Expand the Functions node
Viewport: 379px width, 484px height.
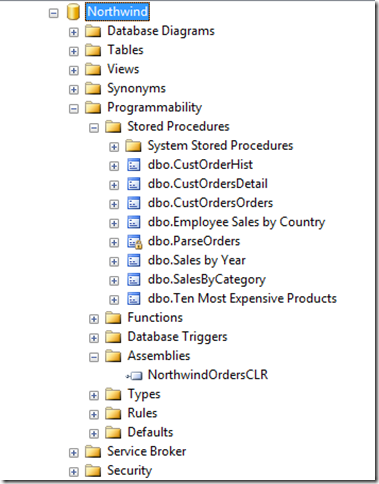coord(94,319)
